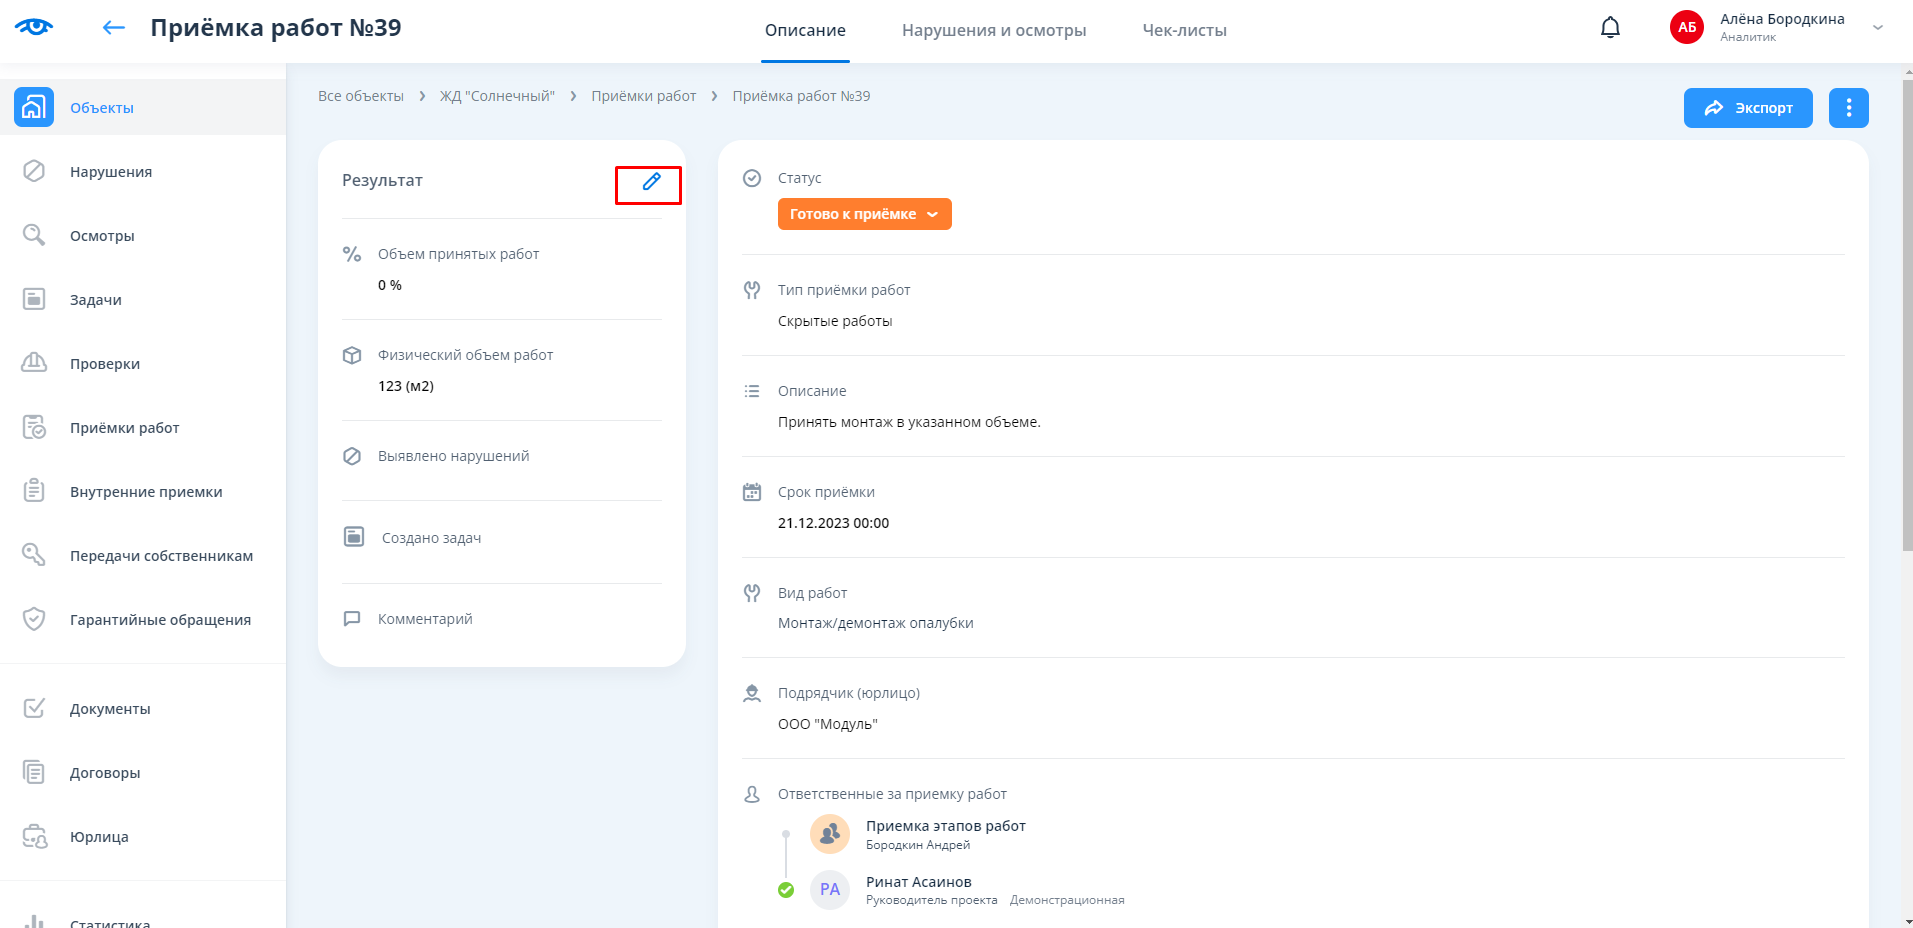
Task: Switch to the Чек-листы tab
Action: 1184,30
